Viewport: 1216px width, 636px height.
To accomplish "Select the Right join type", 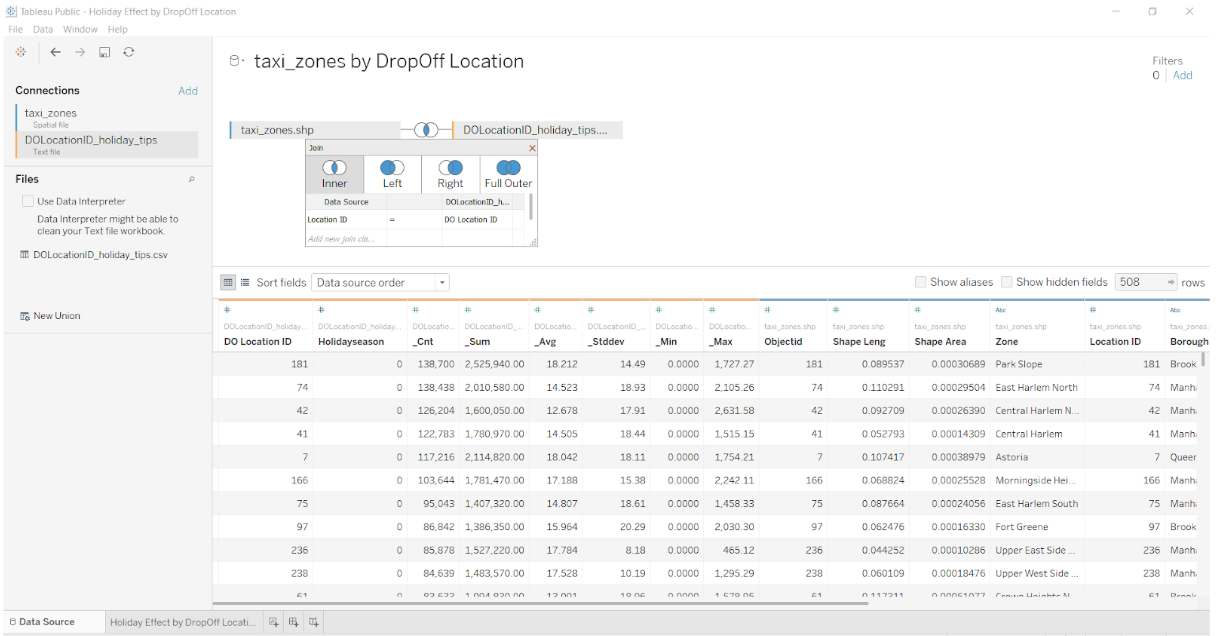I will click(x=450, y=173).
